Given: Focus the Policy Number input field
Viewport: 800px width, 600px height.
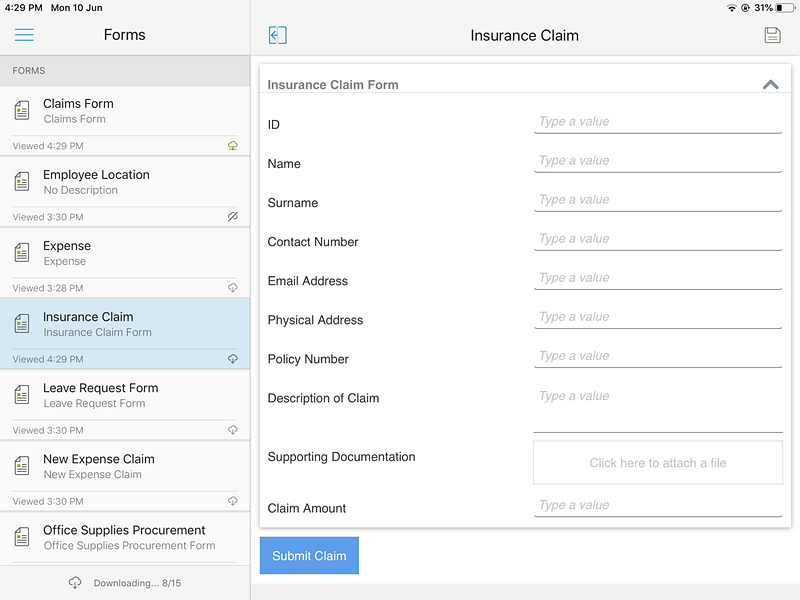Looking at the screenshot, I should point(658,356).
